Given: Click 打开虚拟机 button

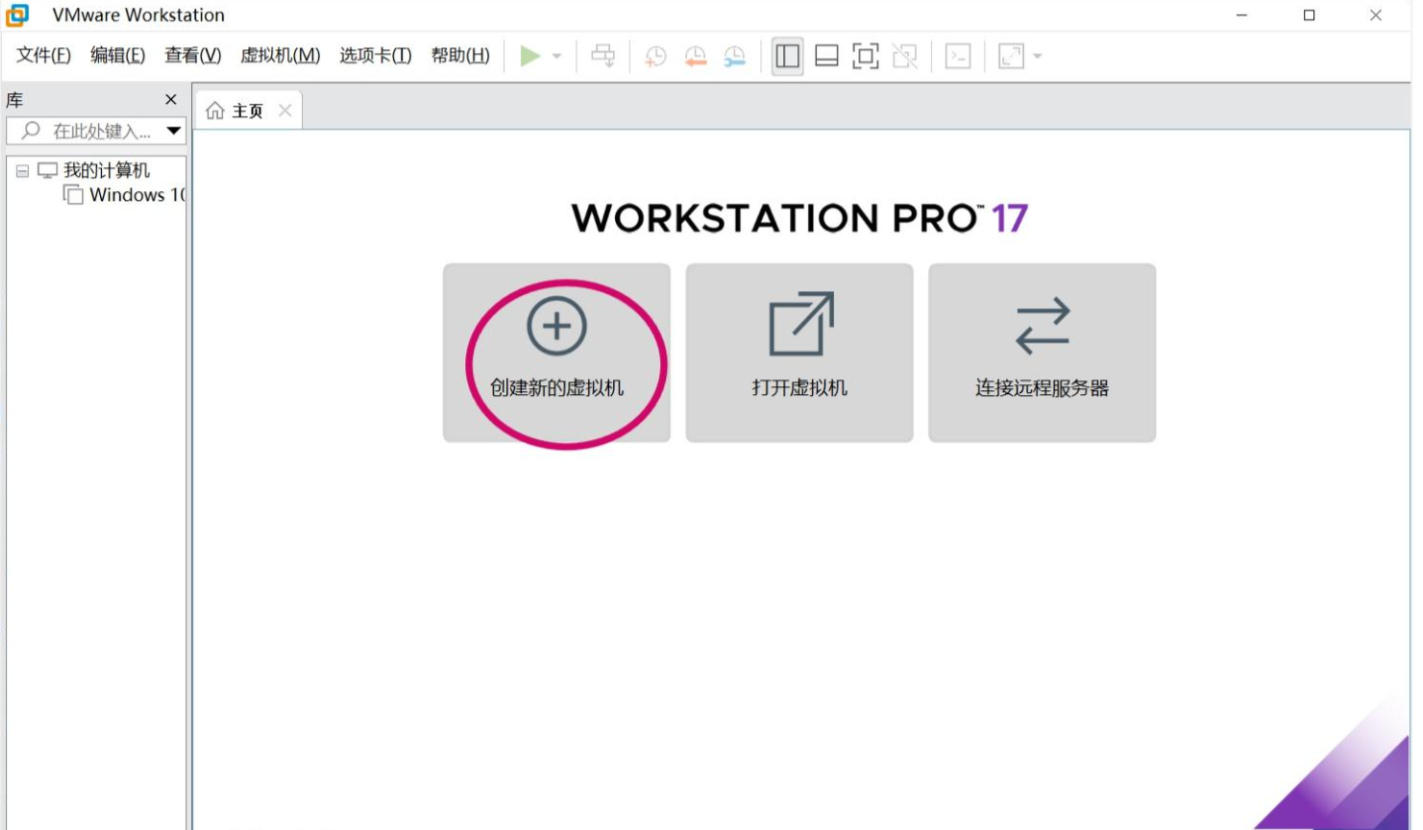Looking at the screenshot, I should pyautogui.click(x=799, y=353).
